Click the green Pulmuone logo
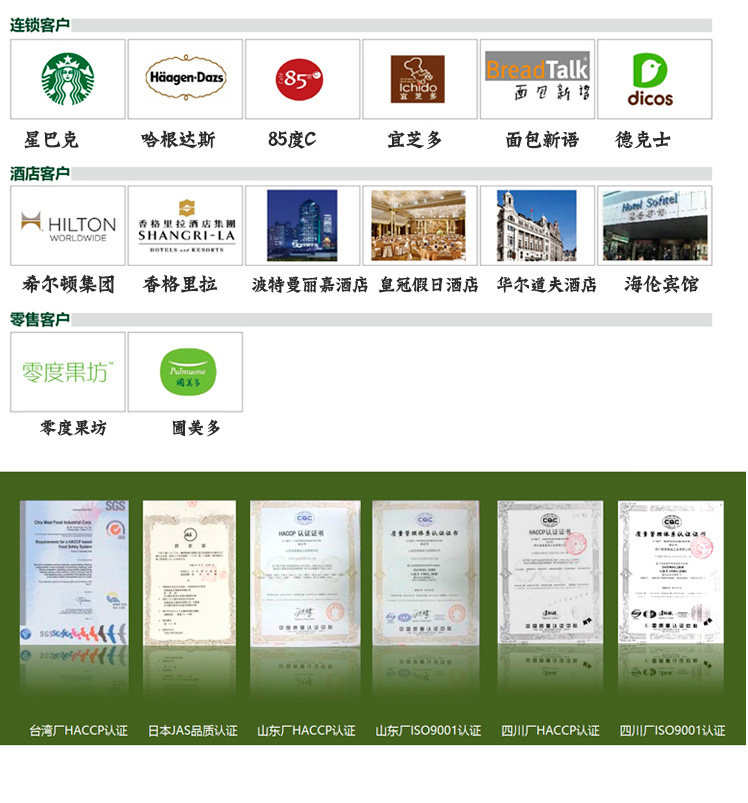The width and height of the screenshot is (748, 803). (188, 372)
